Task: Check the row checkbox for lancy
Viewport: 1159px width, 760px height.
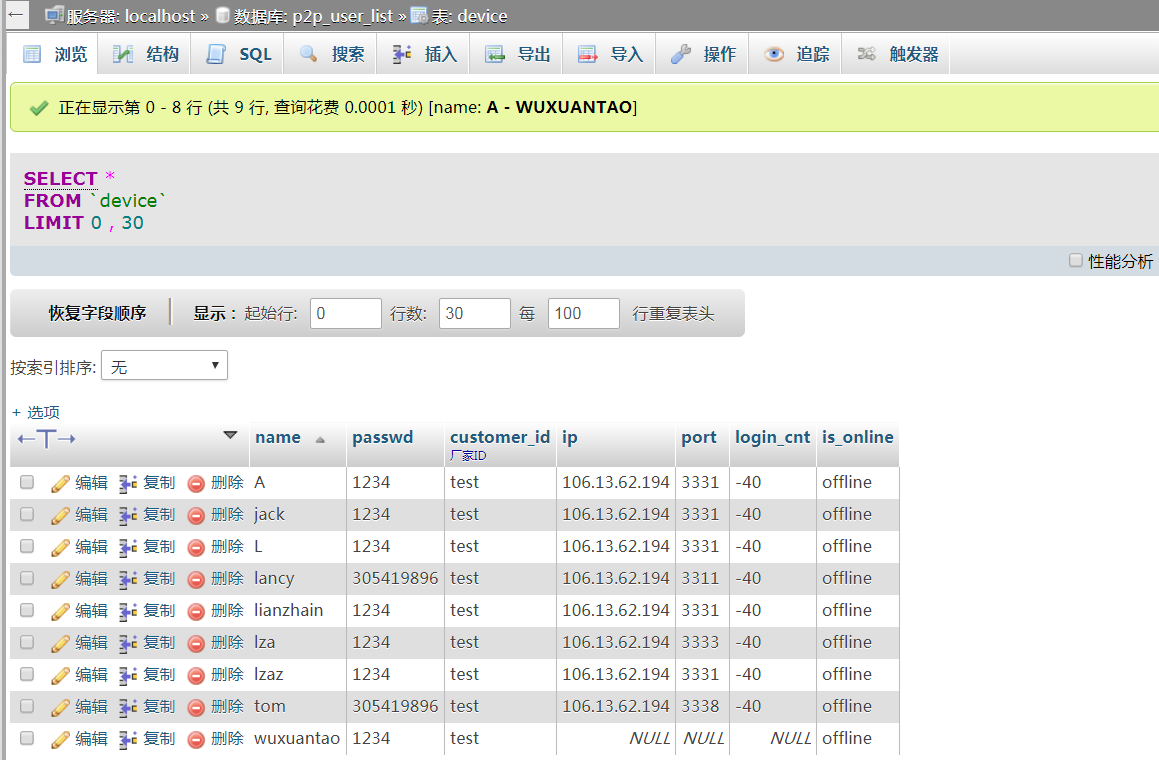Action: 27,578
